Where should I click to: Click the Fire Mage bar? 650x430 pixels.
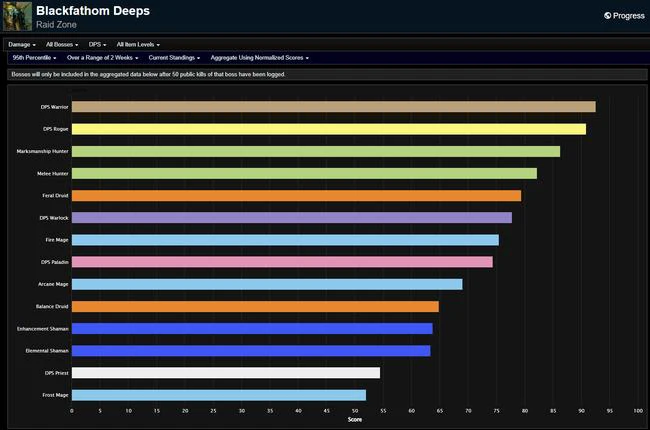[285, 240]
